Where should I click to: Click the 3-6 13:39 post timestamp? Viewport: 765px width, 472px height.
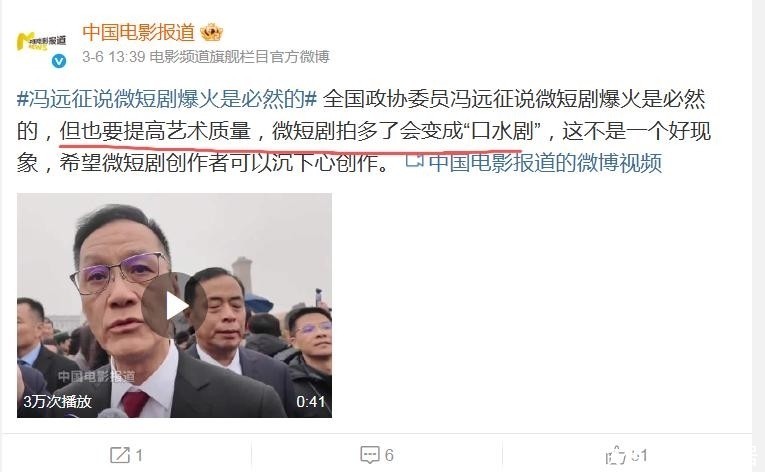pos(114,57)
